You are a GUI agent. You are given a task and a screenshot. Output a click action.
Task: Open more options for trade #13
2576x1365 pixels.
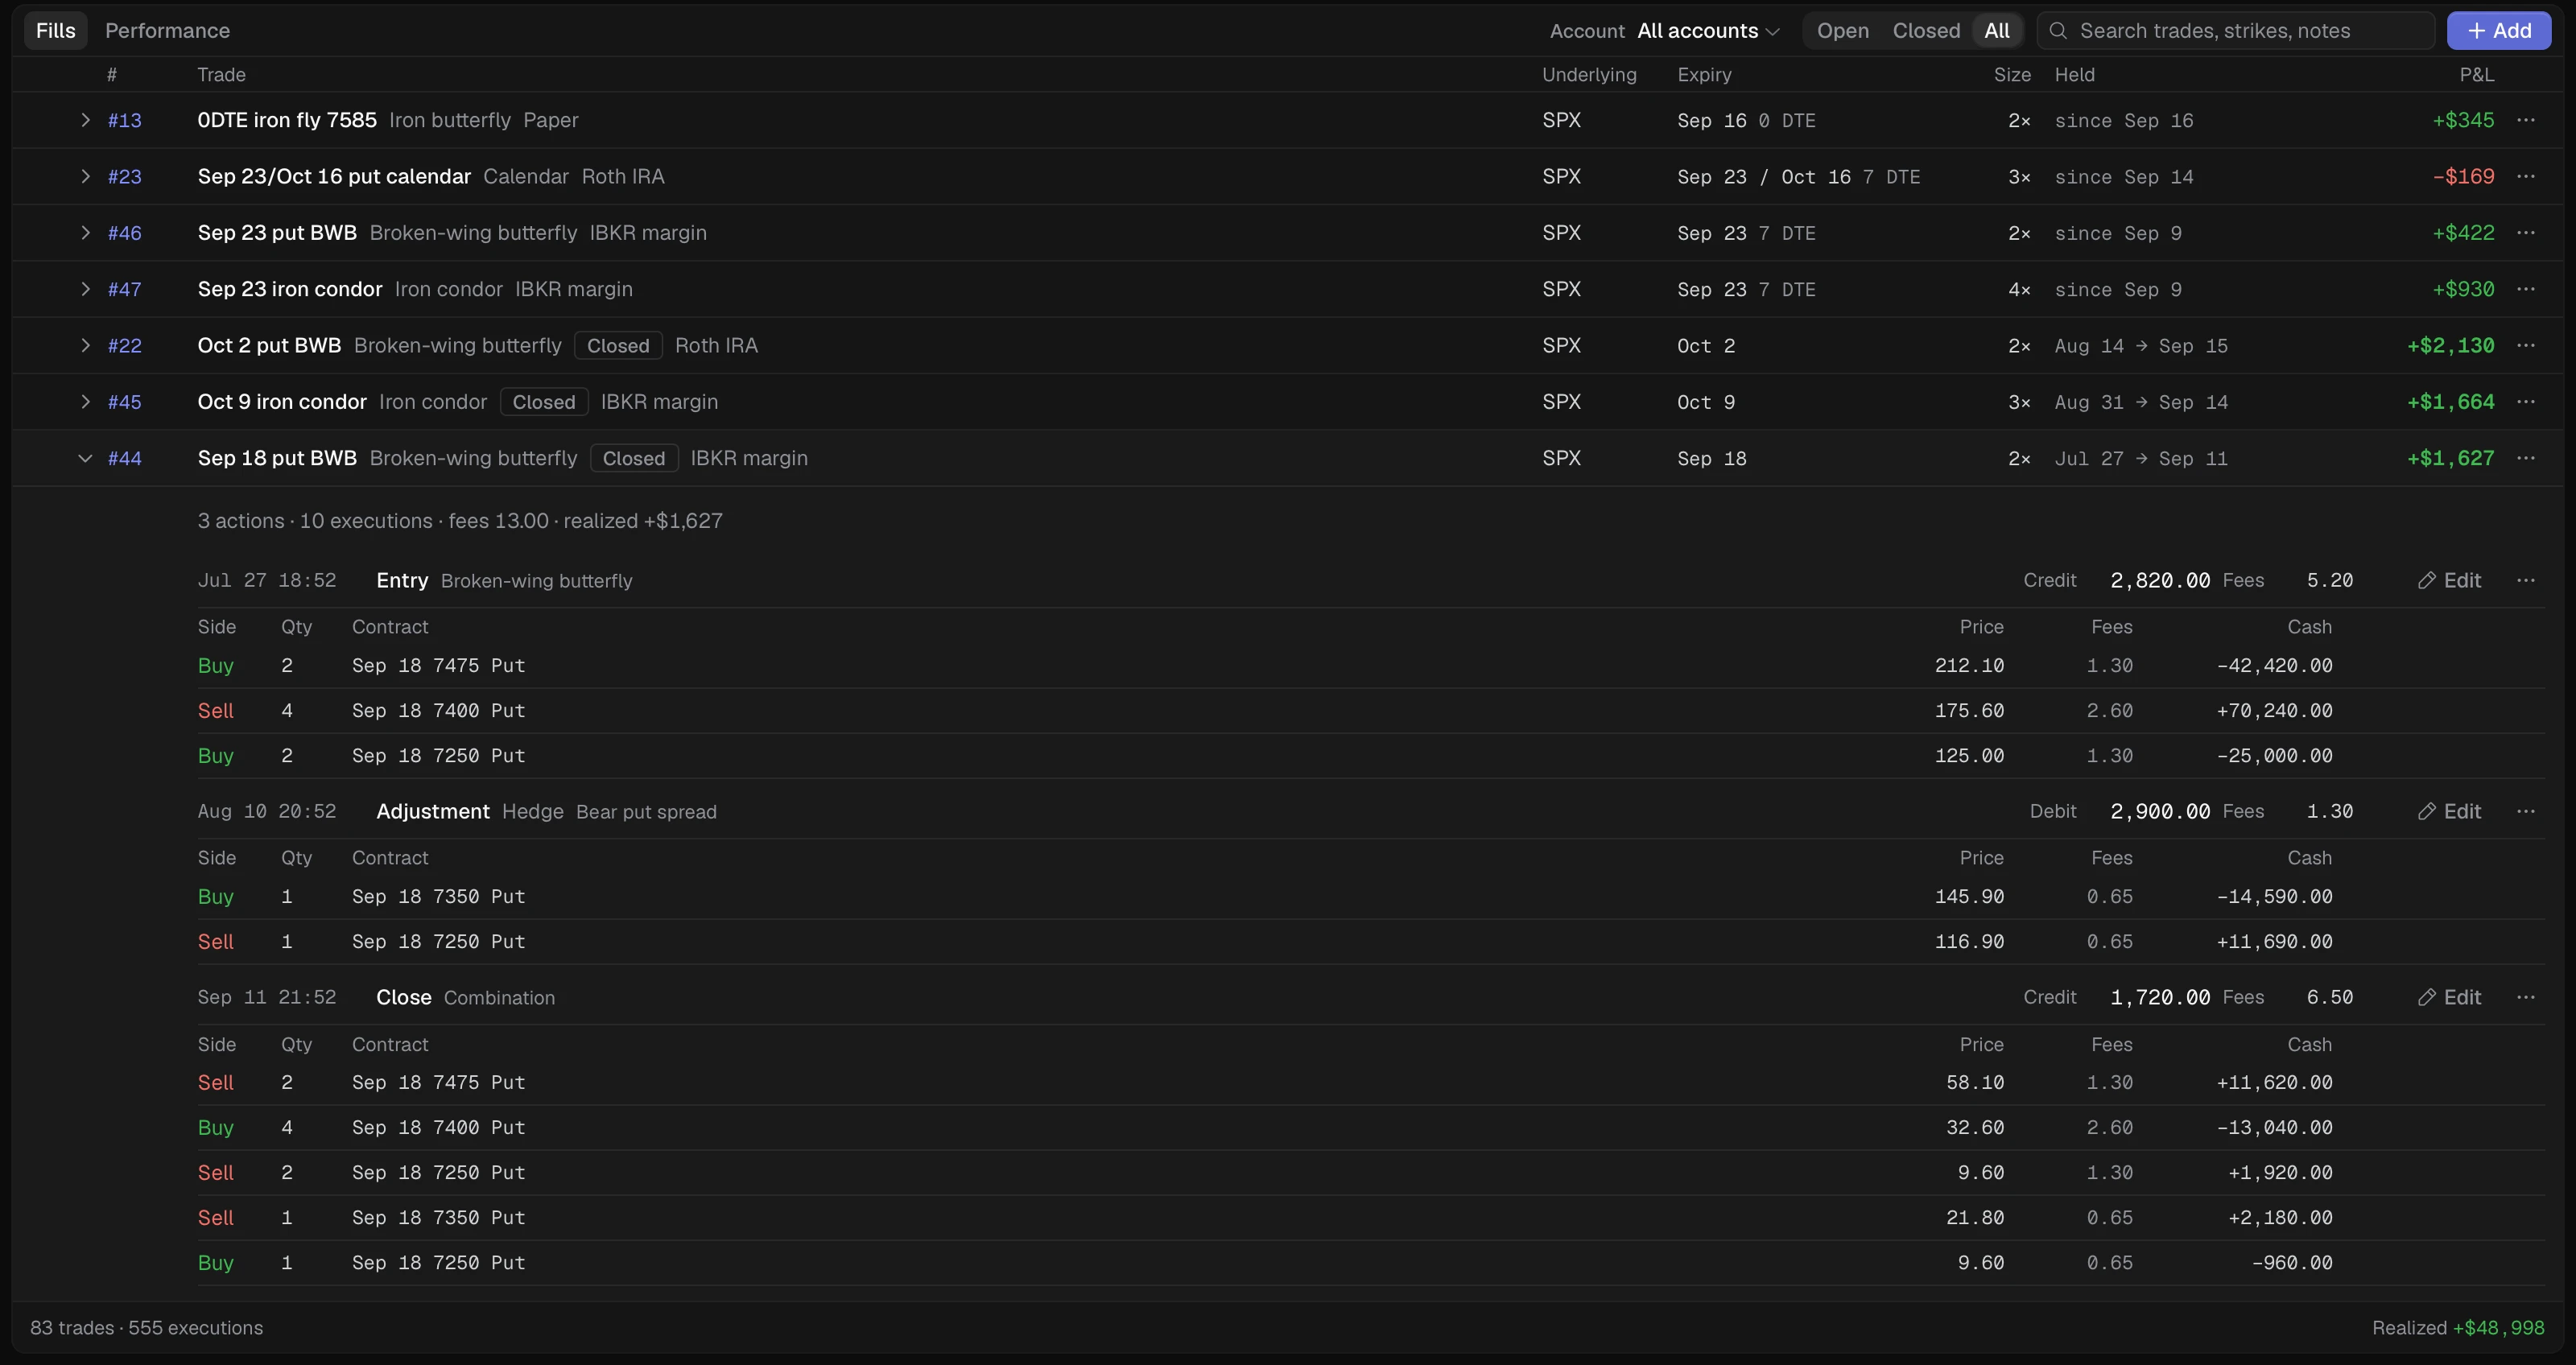point(2525,120)
